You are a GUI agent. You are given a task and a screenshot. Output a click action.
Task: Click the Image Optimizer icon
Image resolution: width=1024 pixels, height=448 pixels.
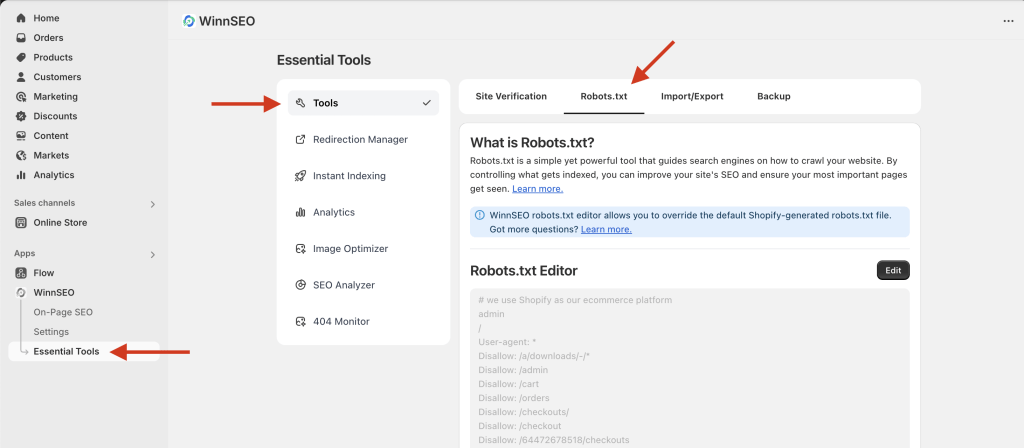pyautogui.click(x=300, y=249)
